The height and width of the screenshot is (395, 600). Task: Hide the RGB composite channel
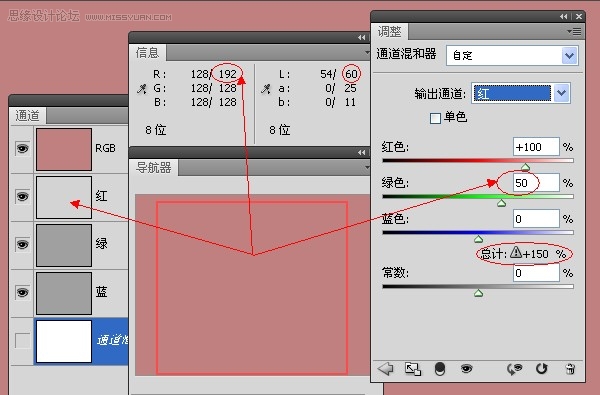[x=22, y=148]
